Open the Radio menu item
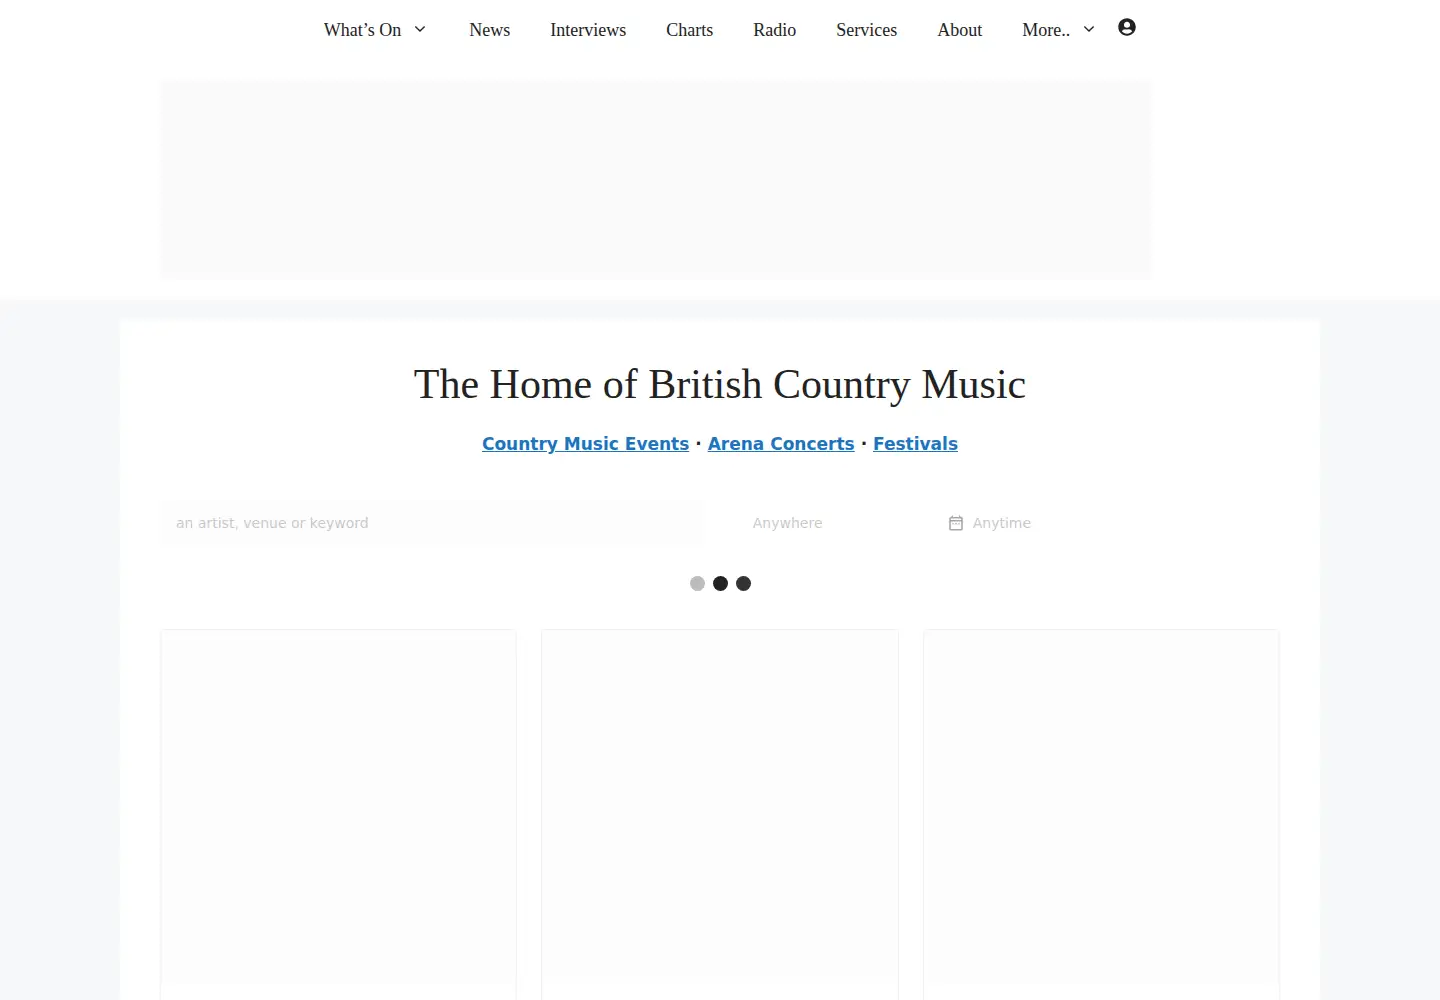Image resolution: width=1440 pixels, height=1000 pixels. 775,30
